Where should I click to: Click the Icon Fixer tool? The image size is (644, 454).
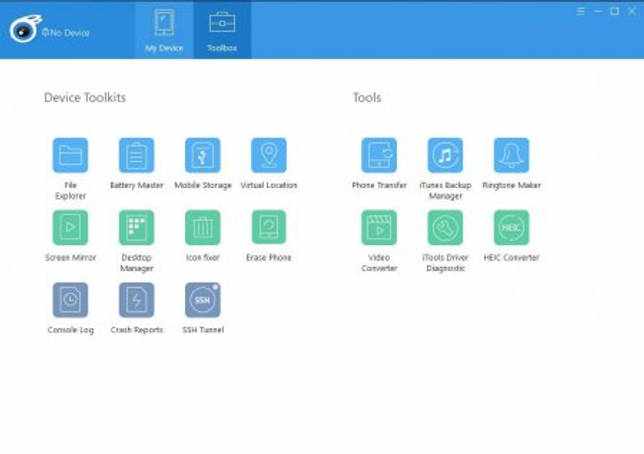click(202, 228)
